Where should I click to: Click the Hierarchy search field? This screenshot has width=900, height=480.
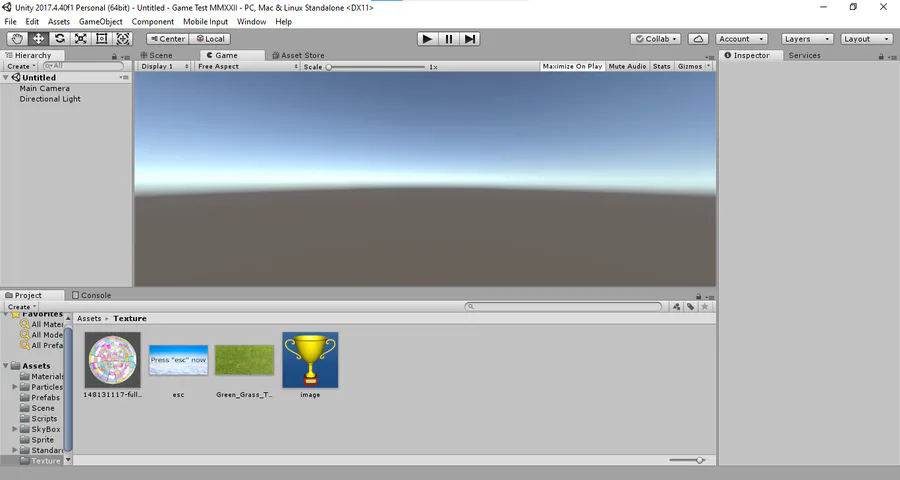83,66
